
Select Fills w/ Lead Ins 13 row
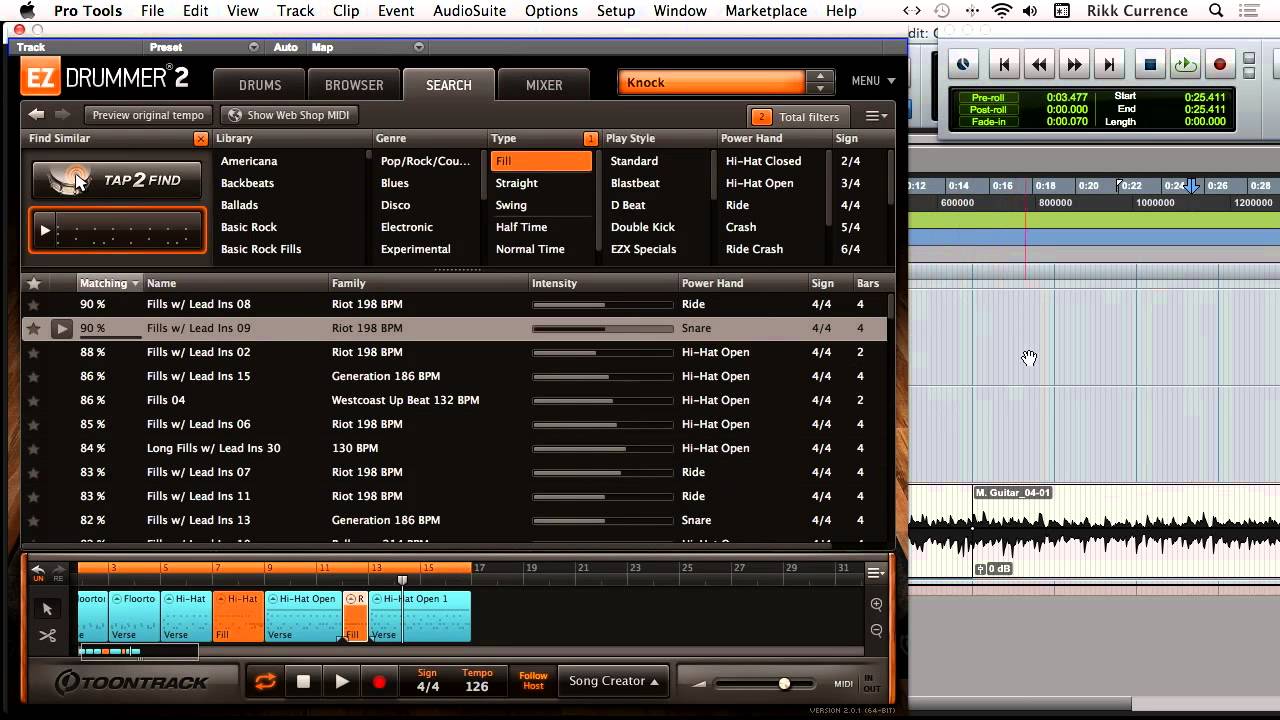[454, 520]
